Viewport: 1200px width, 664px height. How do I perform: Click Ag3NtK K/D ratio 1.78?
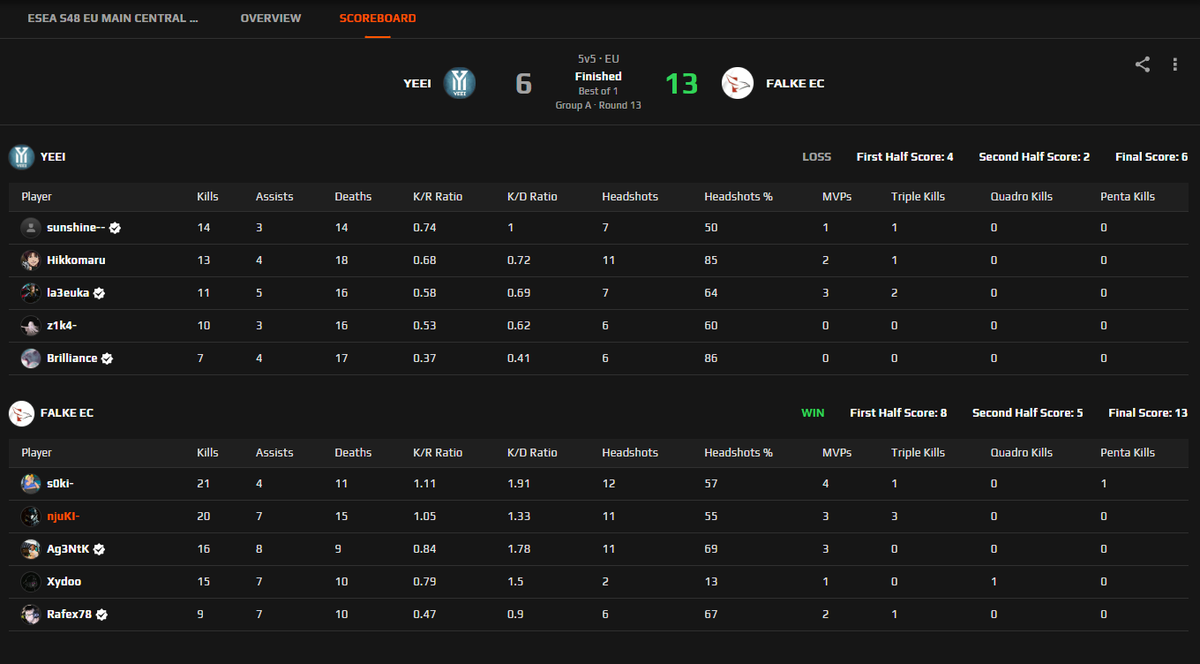[519, 549]
